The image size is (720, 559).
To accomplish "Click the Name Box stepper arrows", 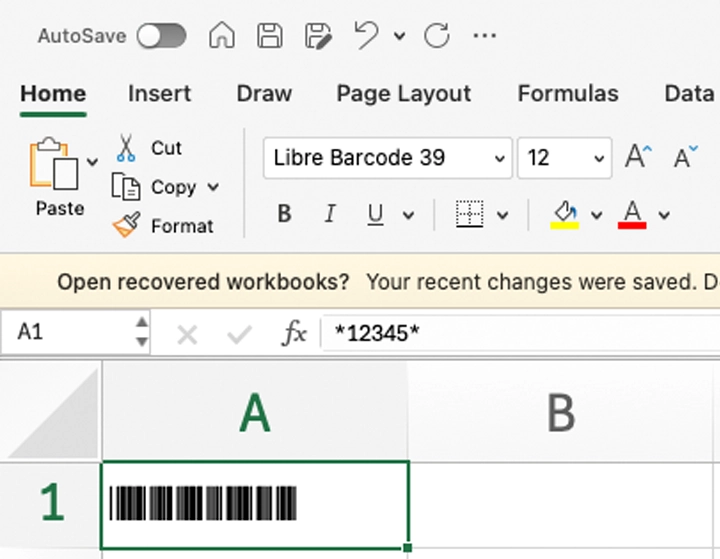I will tap(142, 332).
